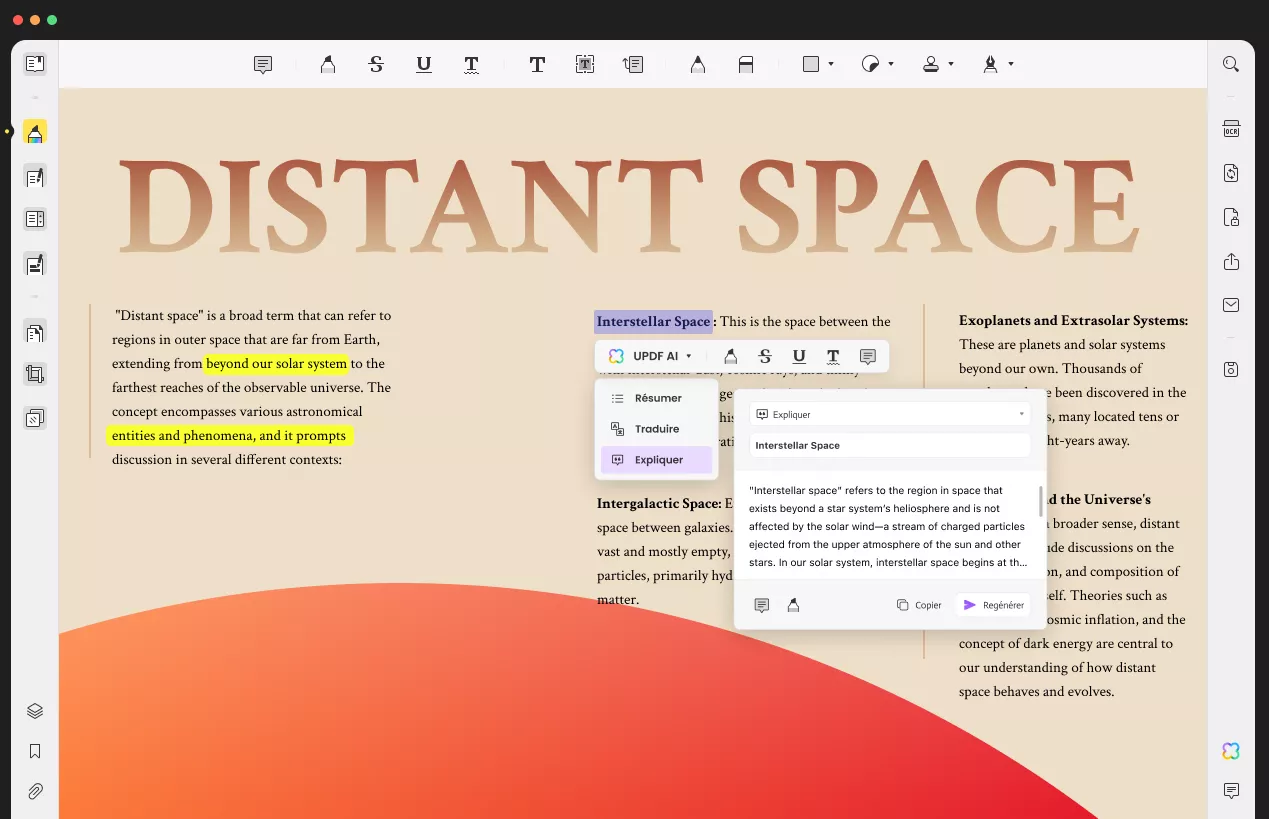Select the strikethrough tool in top toolbar
Viewport: 1269px width, 819px height.
click(376, 64)
